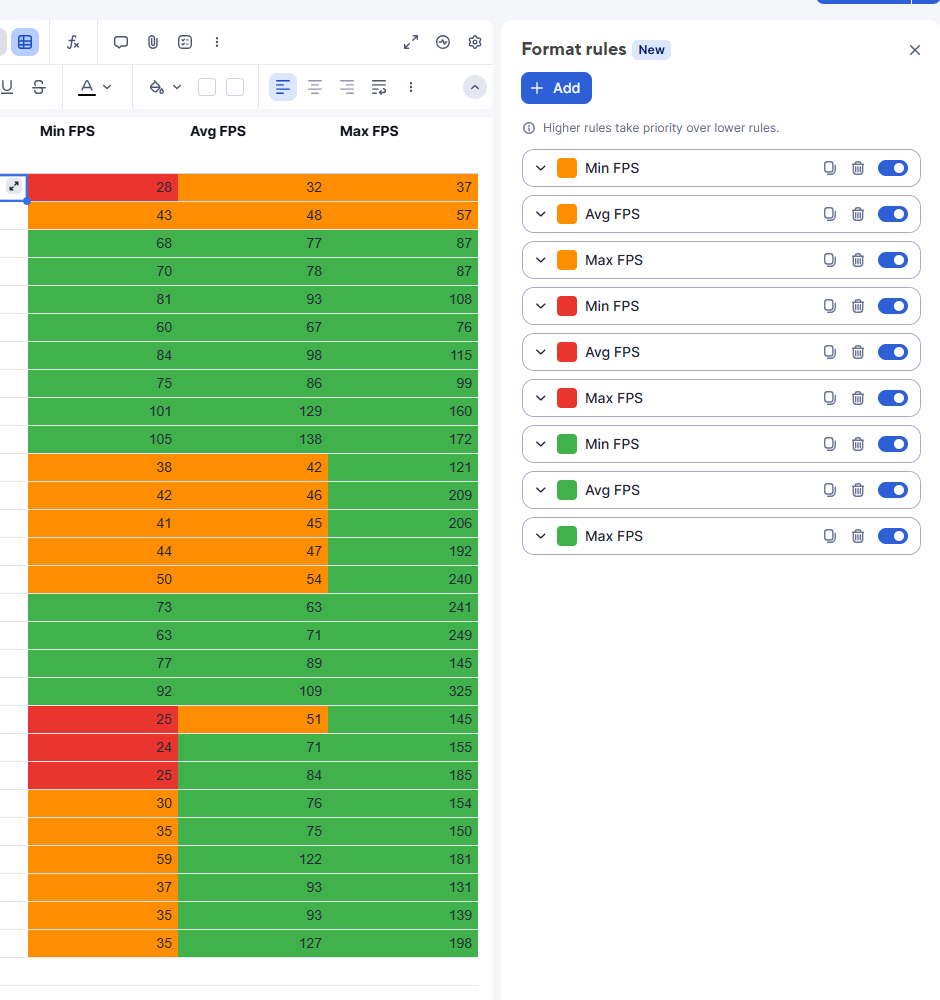Disable the orange Min FPS rule toggle
The image size is (940, 1000).
[x=892, y=168]
